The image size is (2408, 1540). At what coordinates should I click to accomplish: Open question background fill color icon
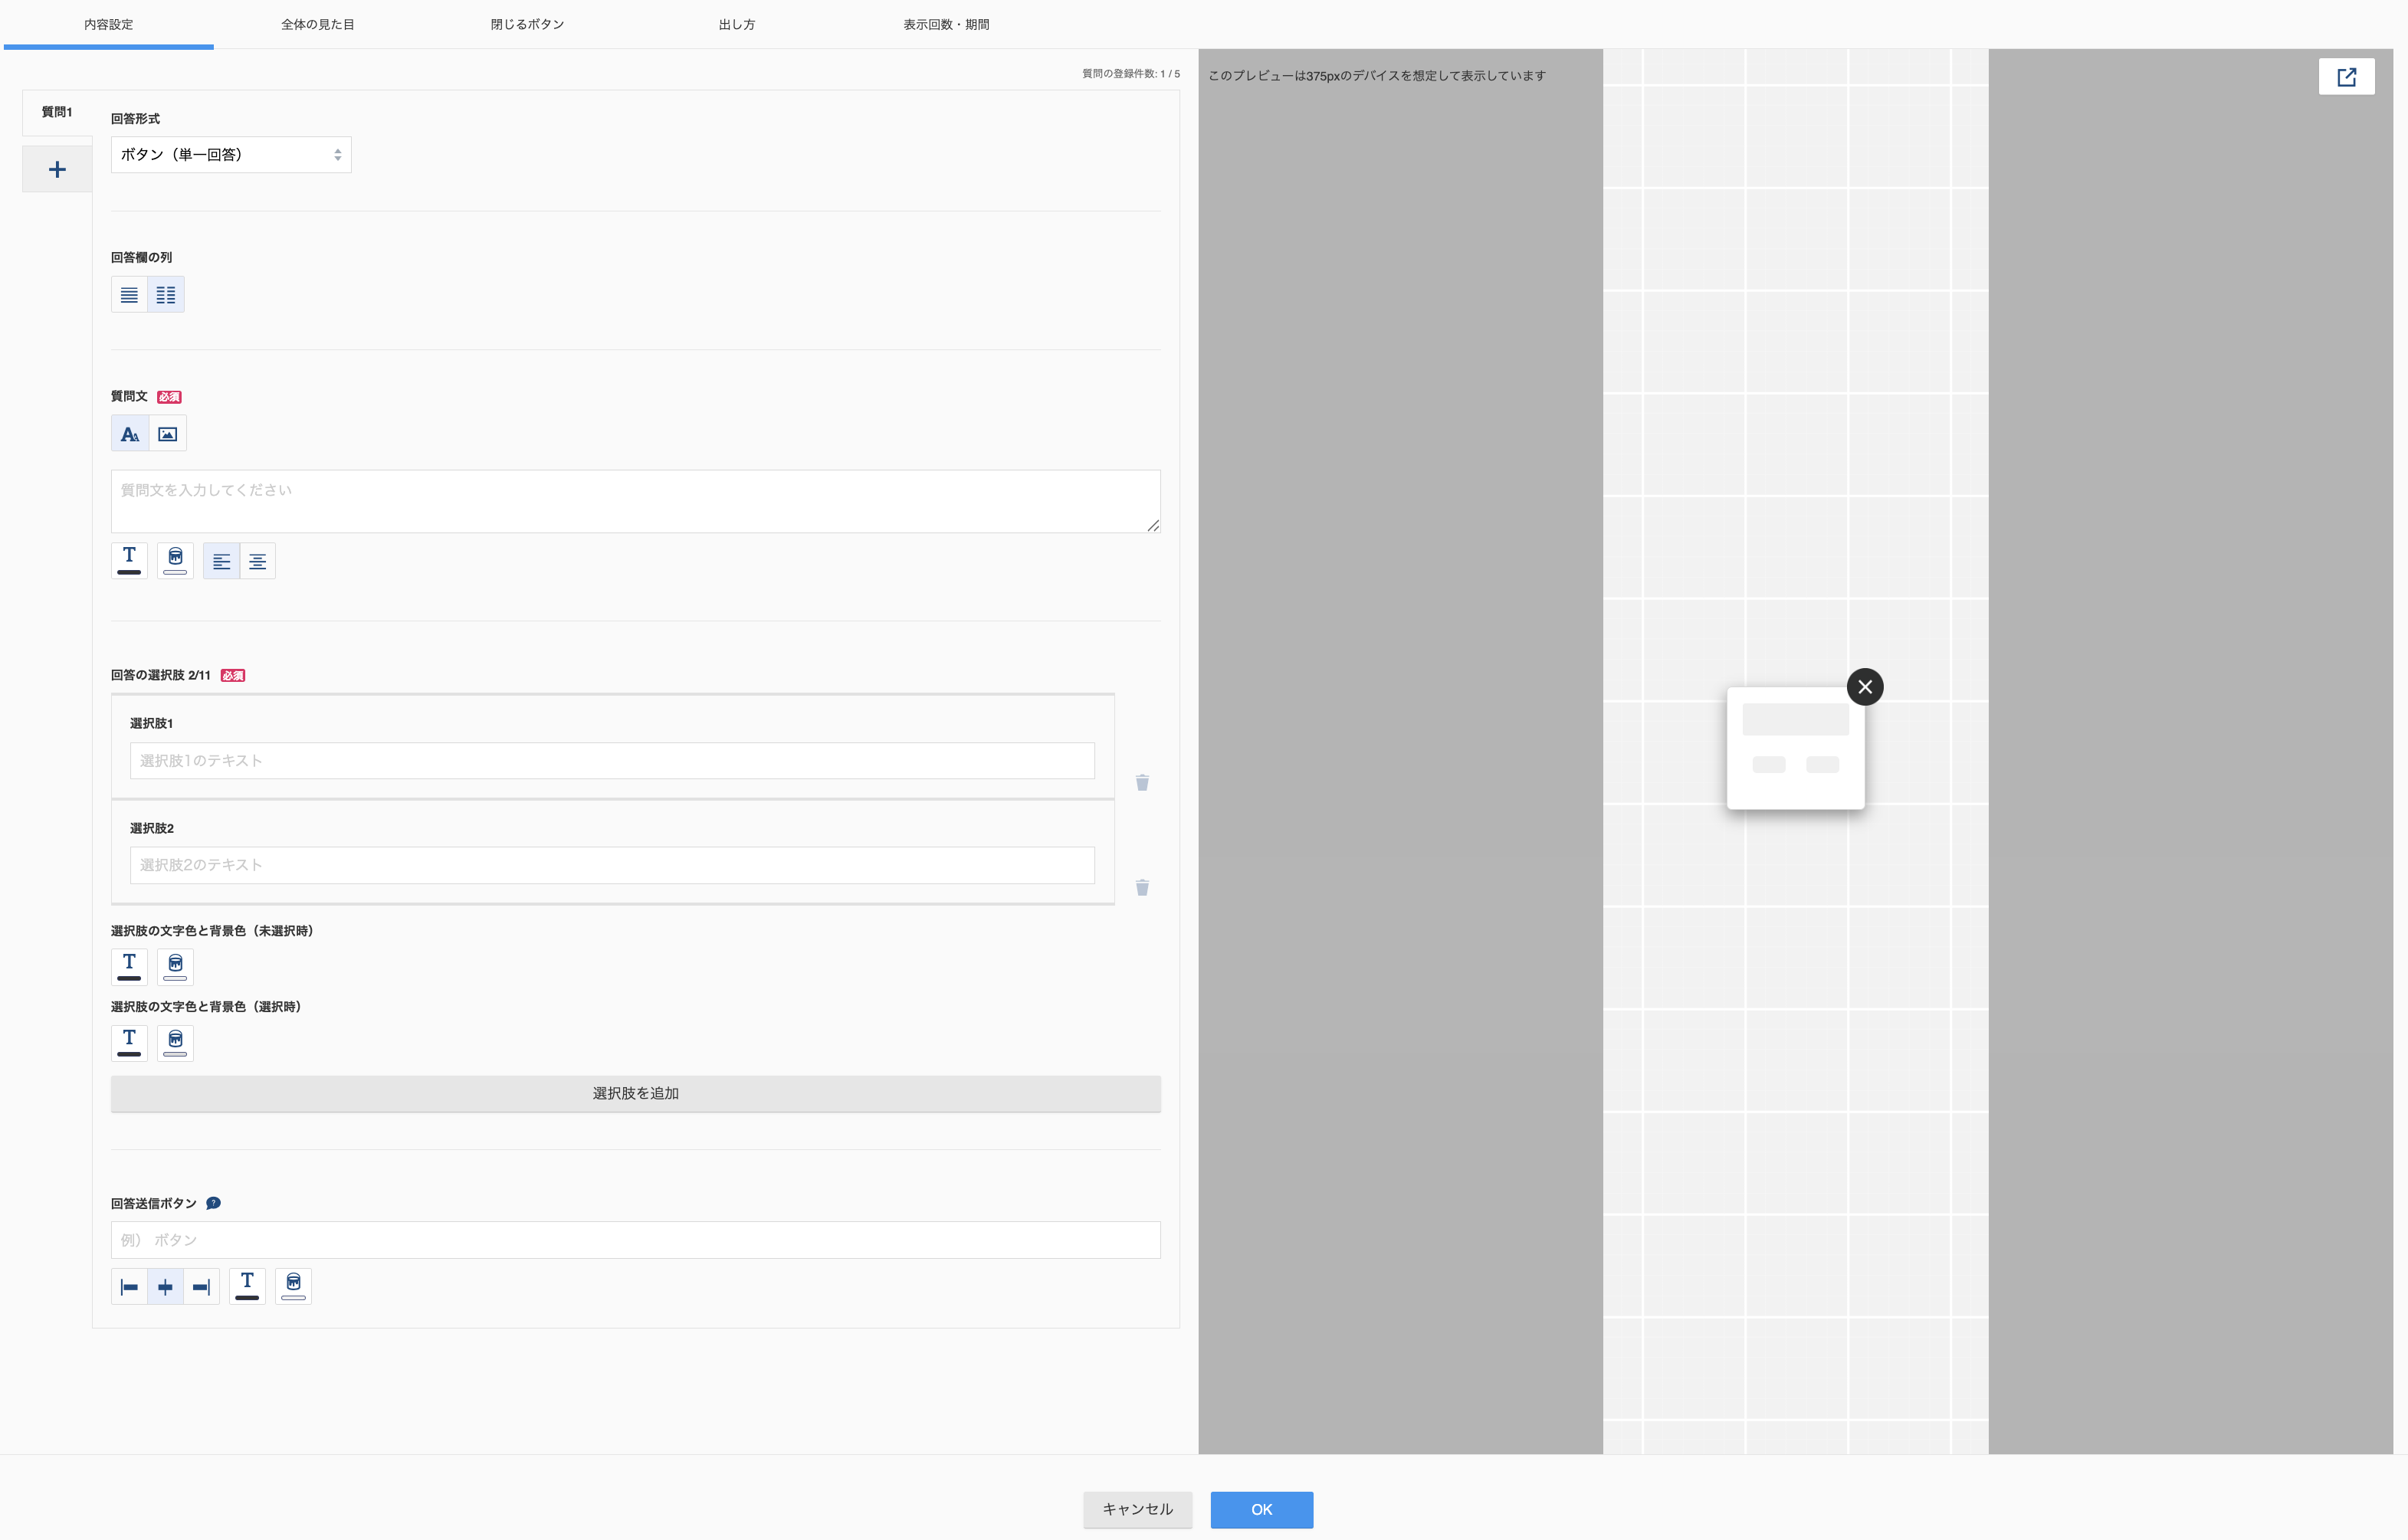tap(175, 560)
